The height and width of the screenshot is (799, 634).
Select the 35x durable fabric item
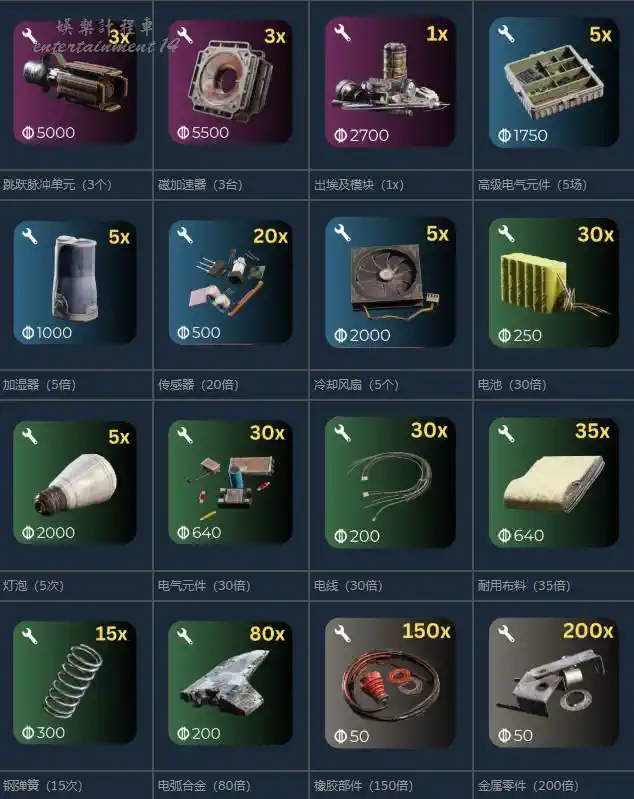pos(553,482)
